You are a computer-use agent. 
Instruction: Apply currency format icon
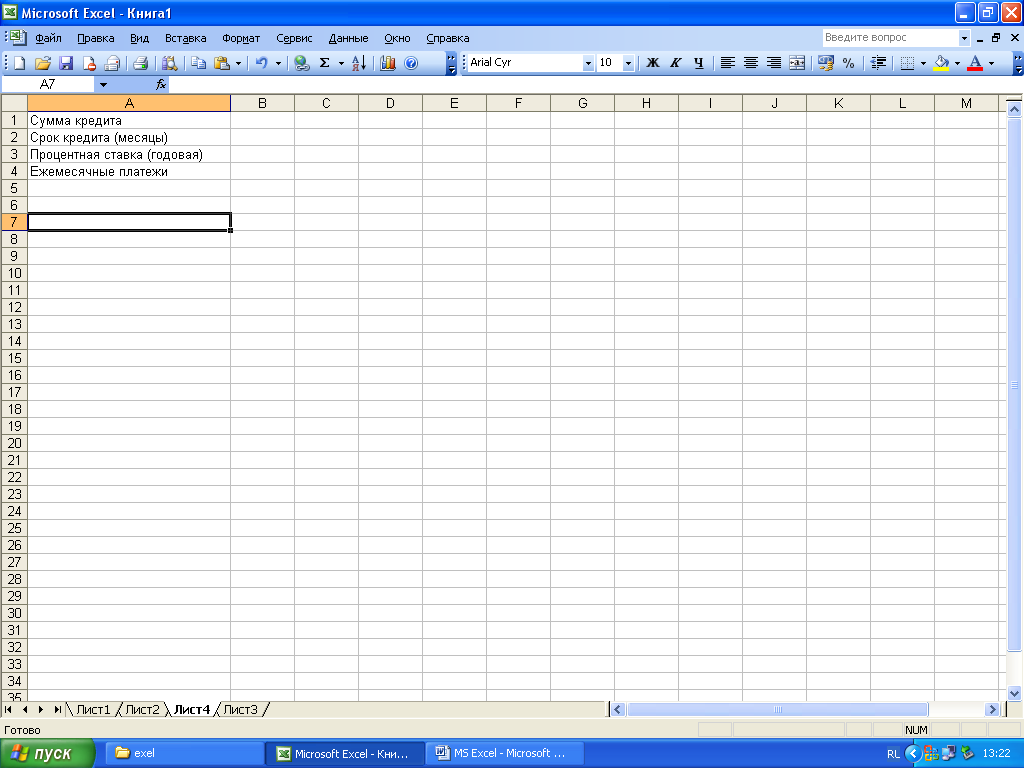point(825,63)
